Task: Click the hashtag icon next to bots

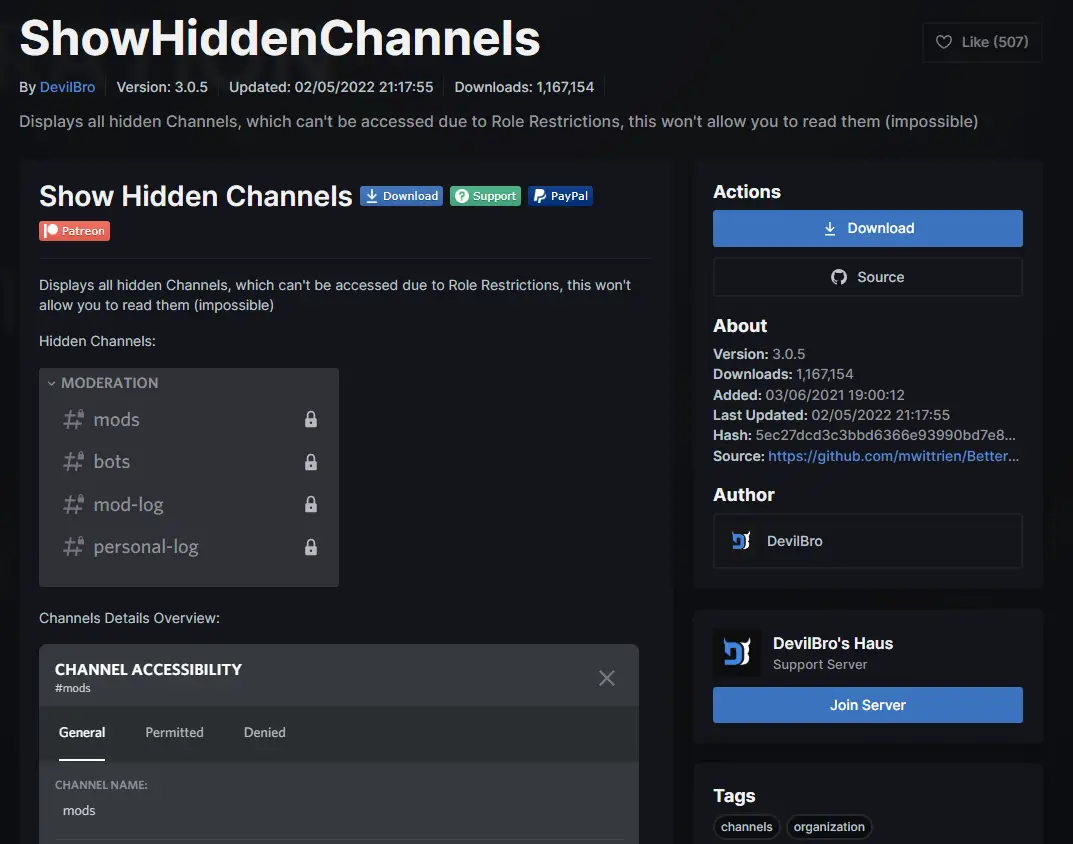Action: pos(73,462)
